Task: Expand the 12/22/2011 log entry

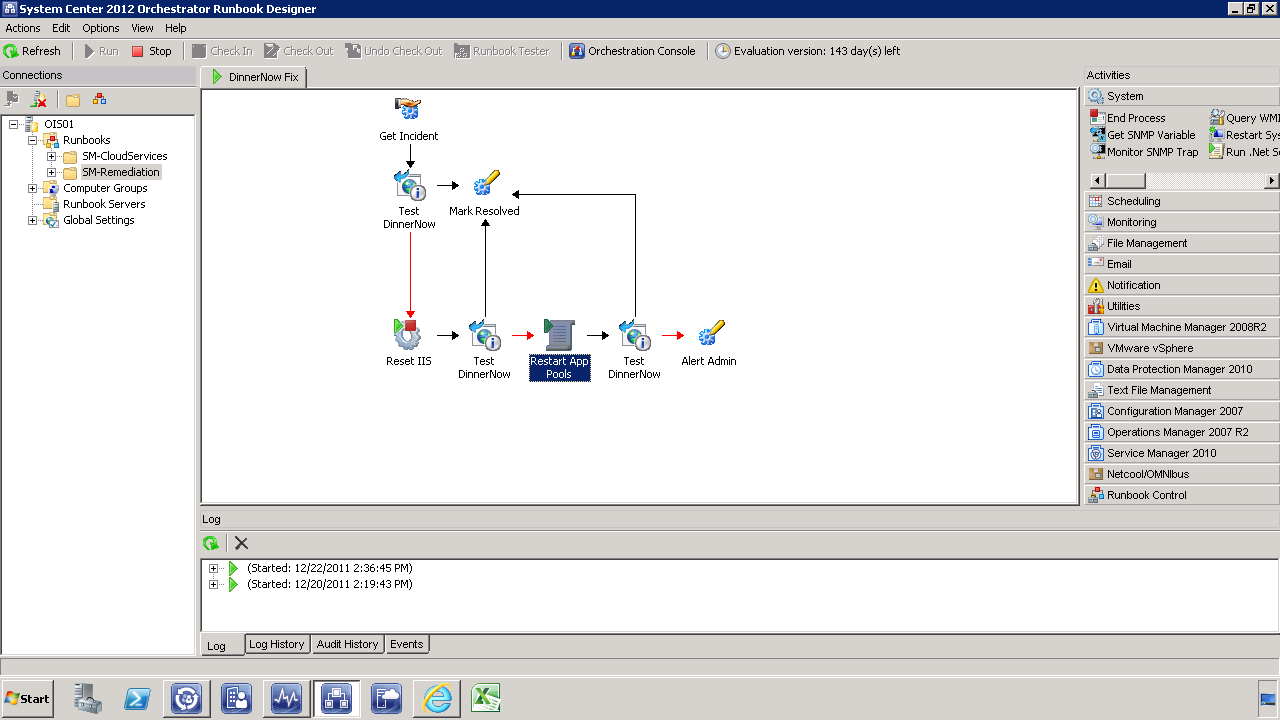Action: click(x=213, y=568)
